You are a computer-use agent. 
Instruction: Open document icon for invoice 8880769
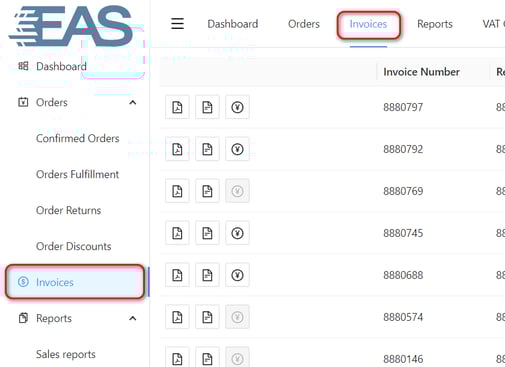207,191
